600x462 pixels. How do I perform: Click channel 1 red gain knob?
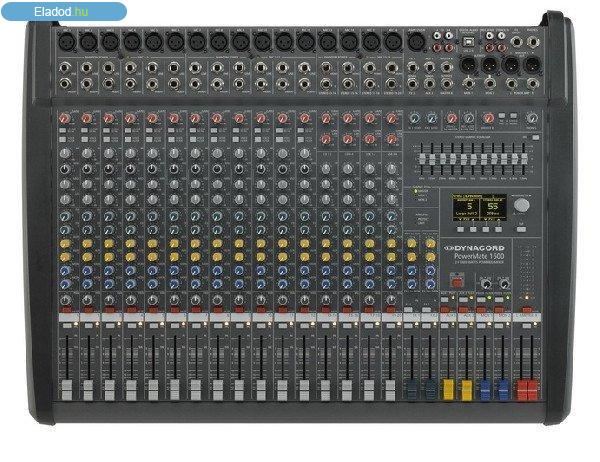pyautogui.click(x=65, y=118)
